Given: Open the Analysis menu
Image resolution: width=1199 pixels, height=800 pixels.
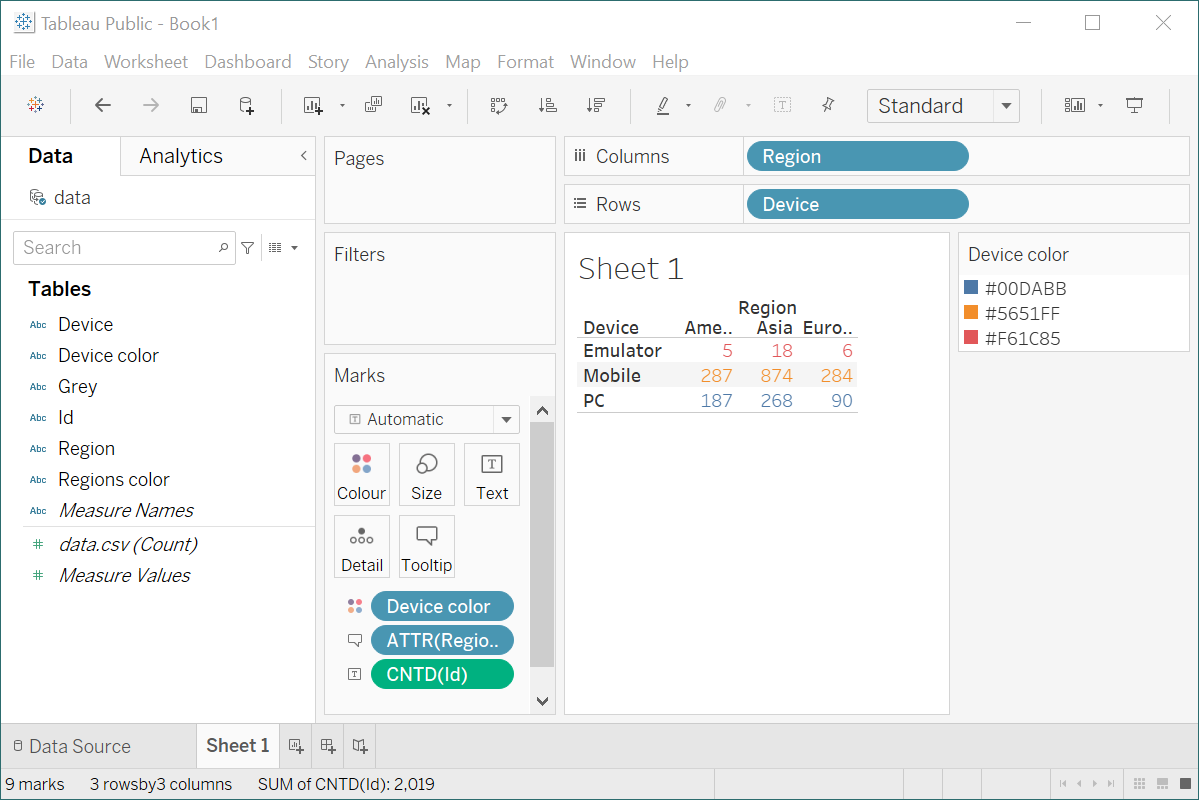Looking at the screenshot, I should [397, 61].
